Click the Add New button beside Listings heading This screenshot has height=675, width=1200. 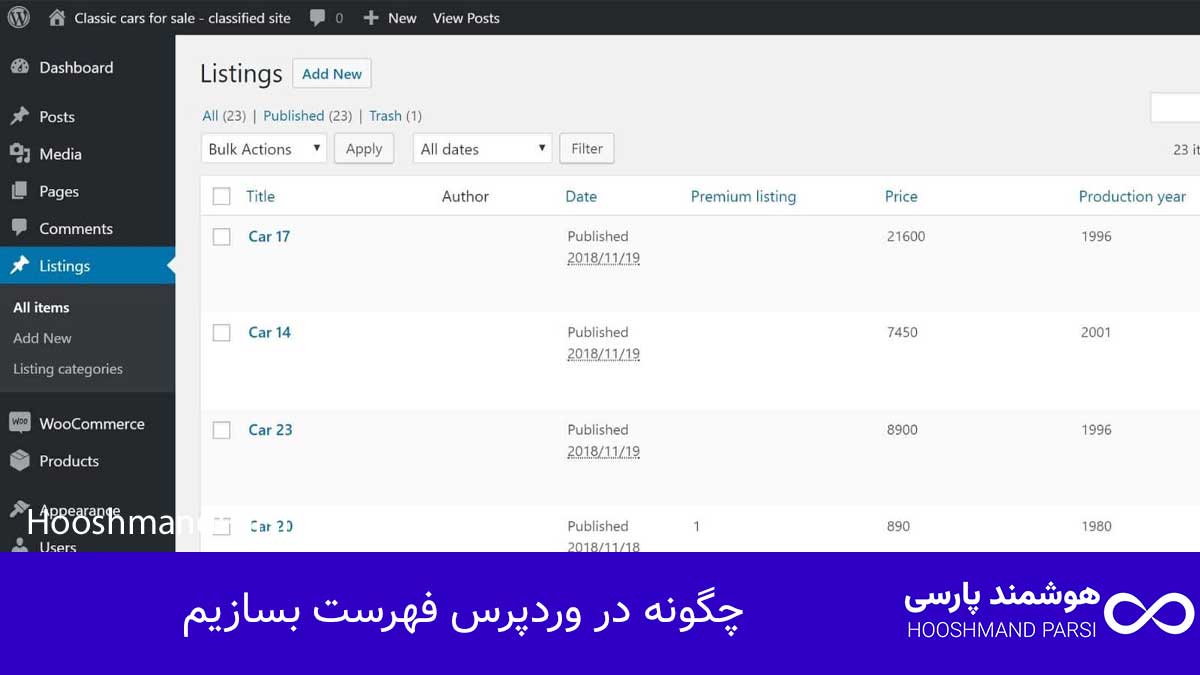coord(332,74)
